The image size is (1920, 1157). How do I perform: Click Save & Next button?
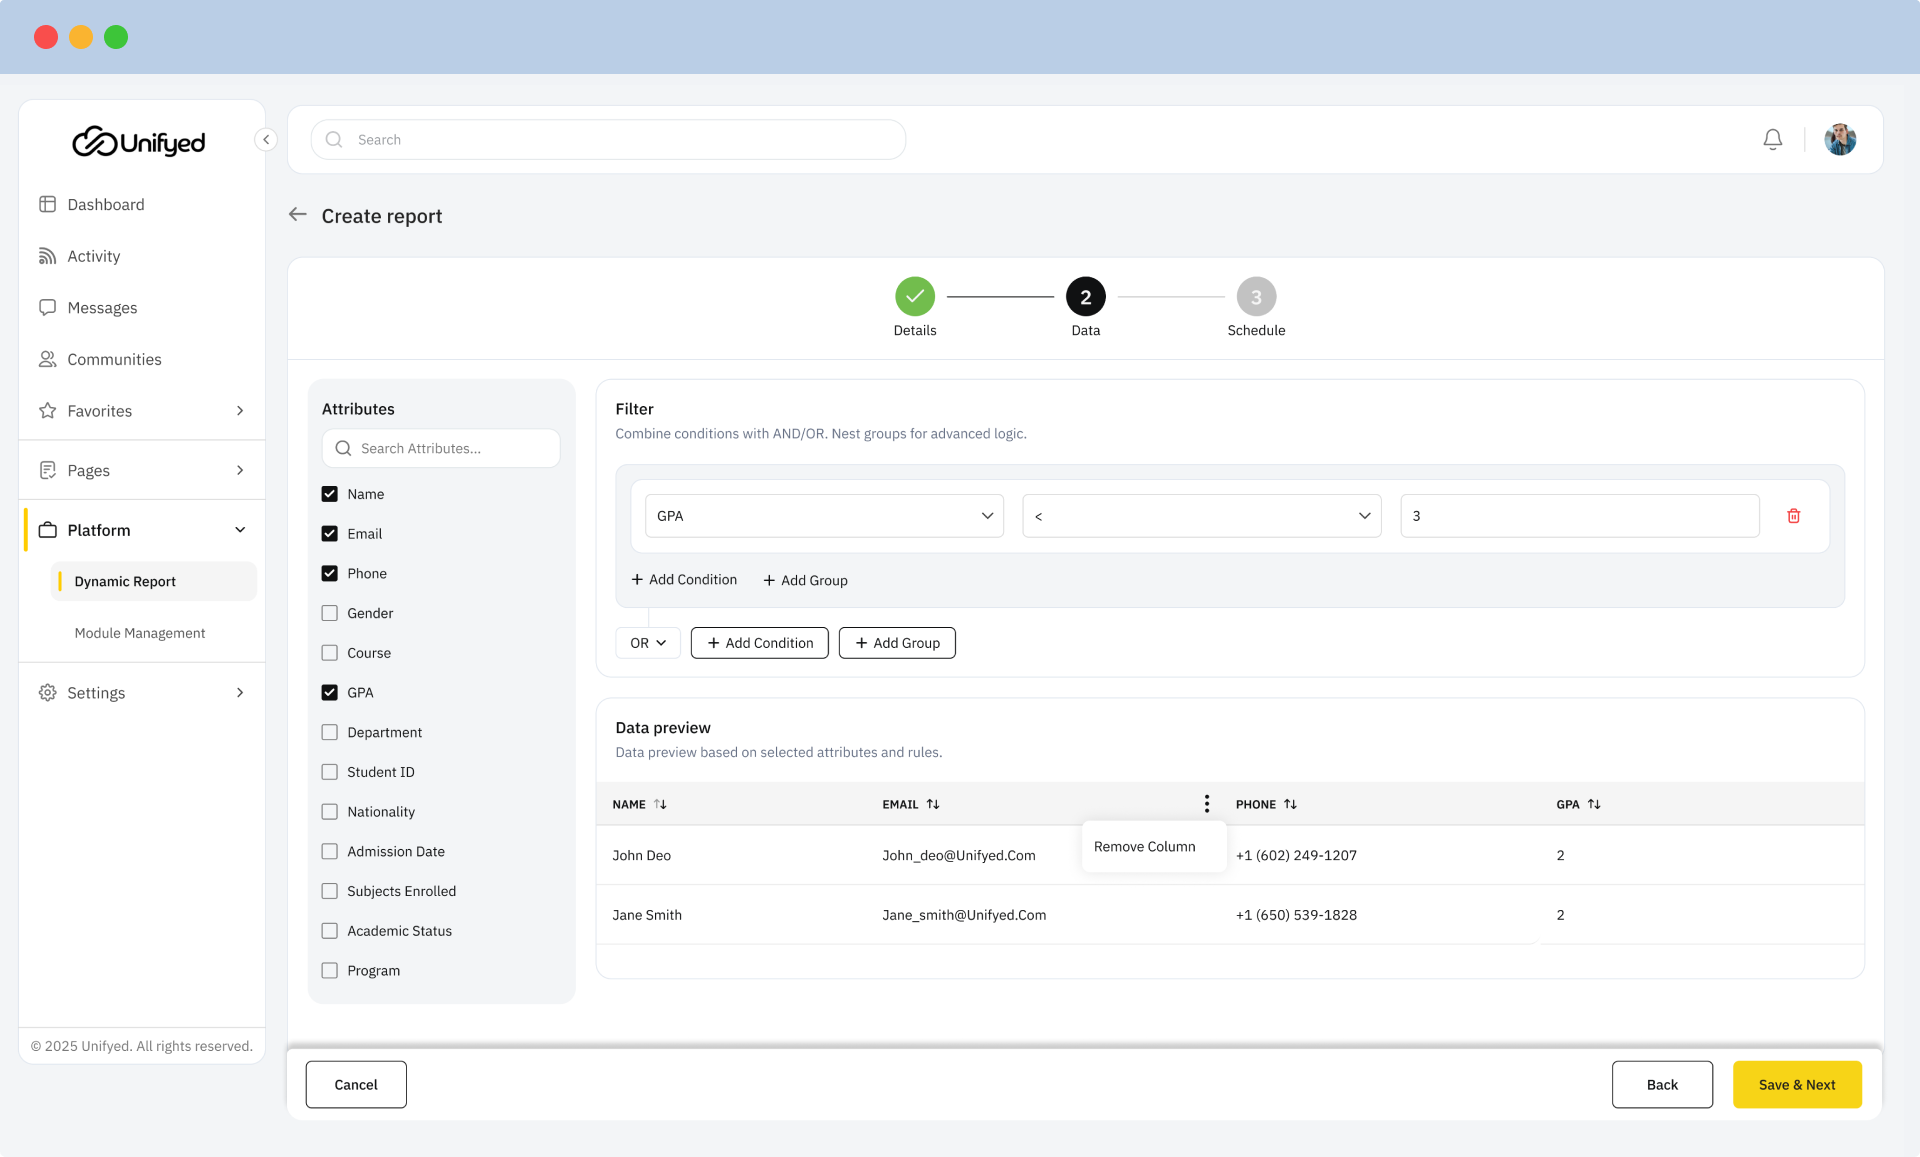pos(1797,1085)
